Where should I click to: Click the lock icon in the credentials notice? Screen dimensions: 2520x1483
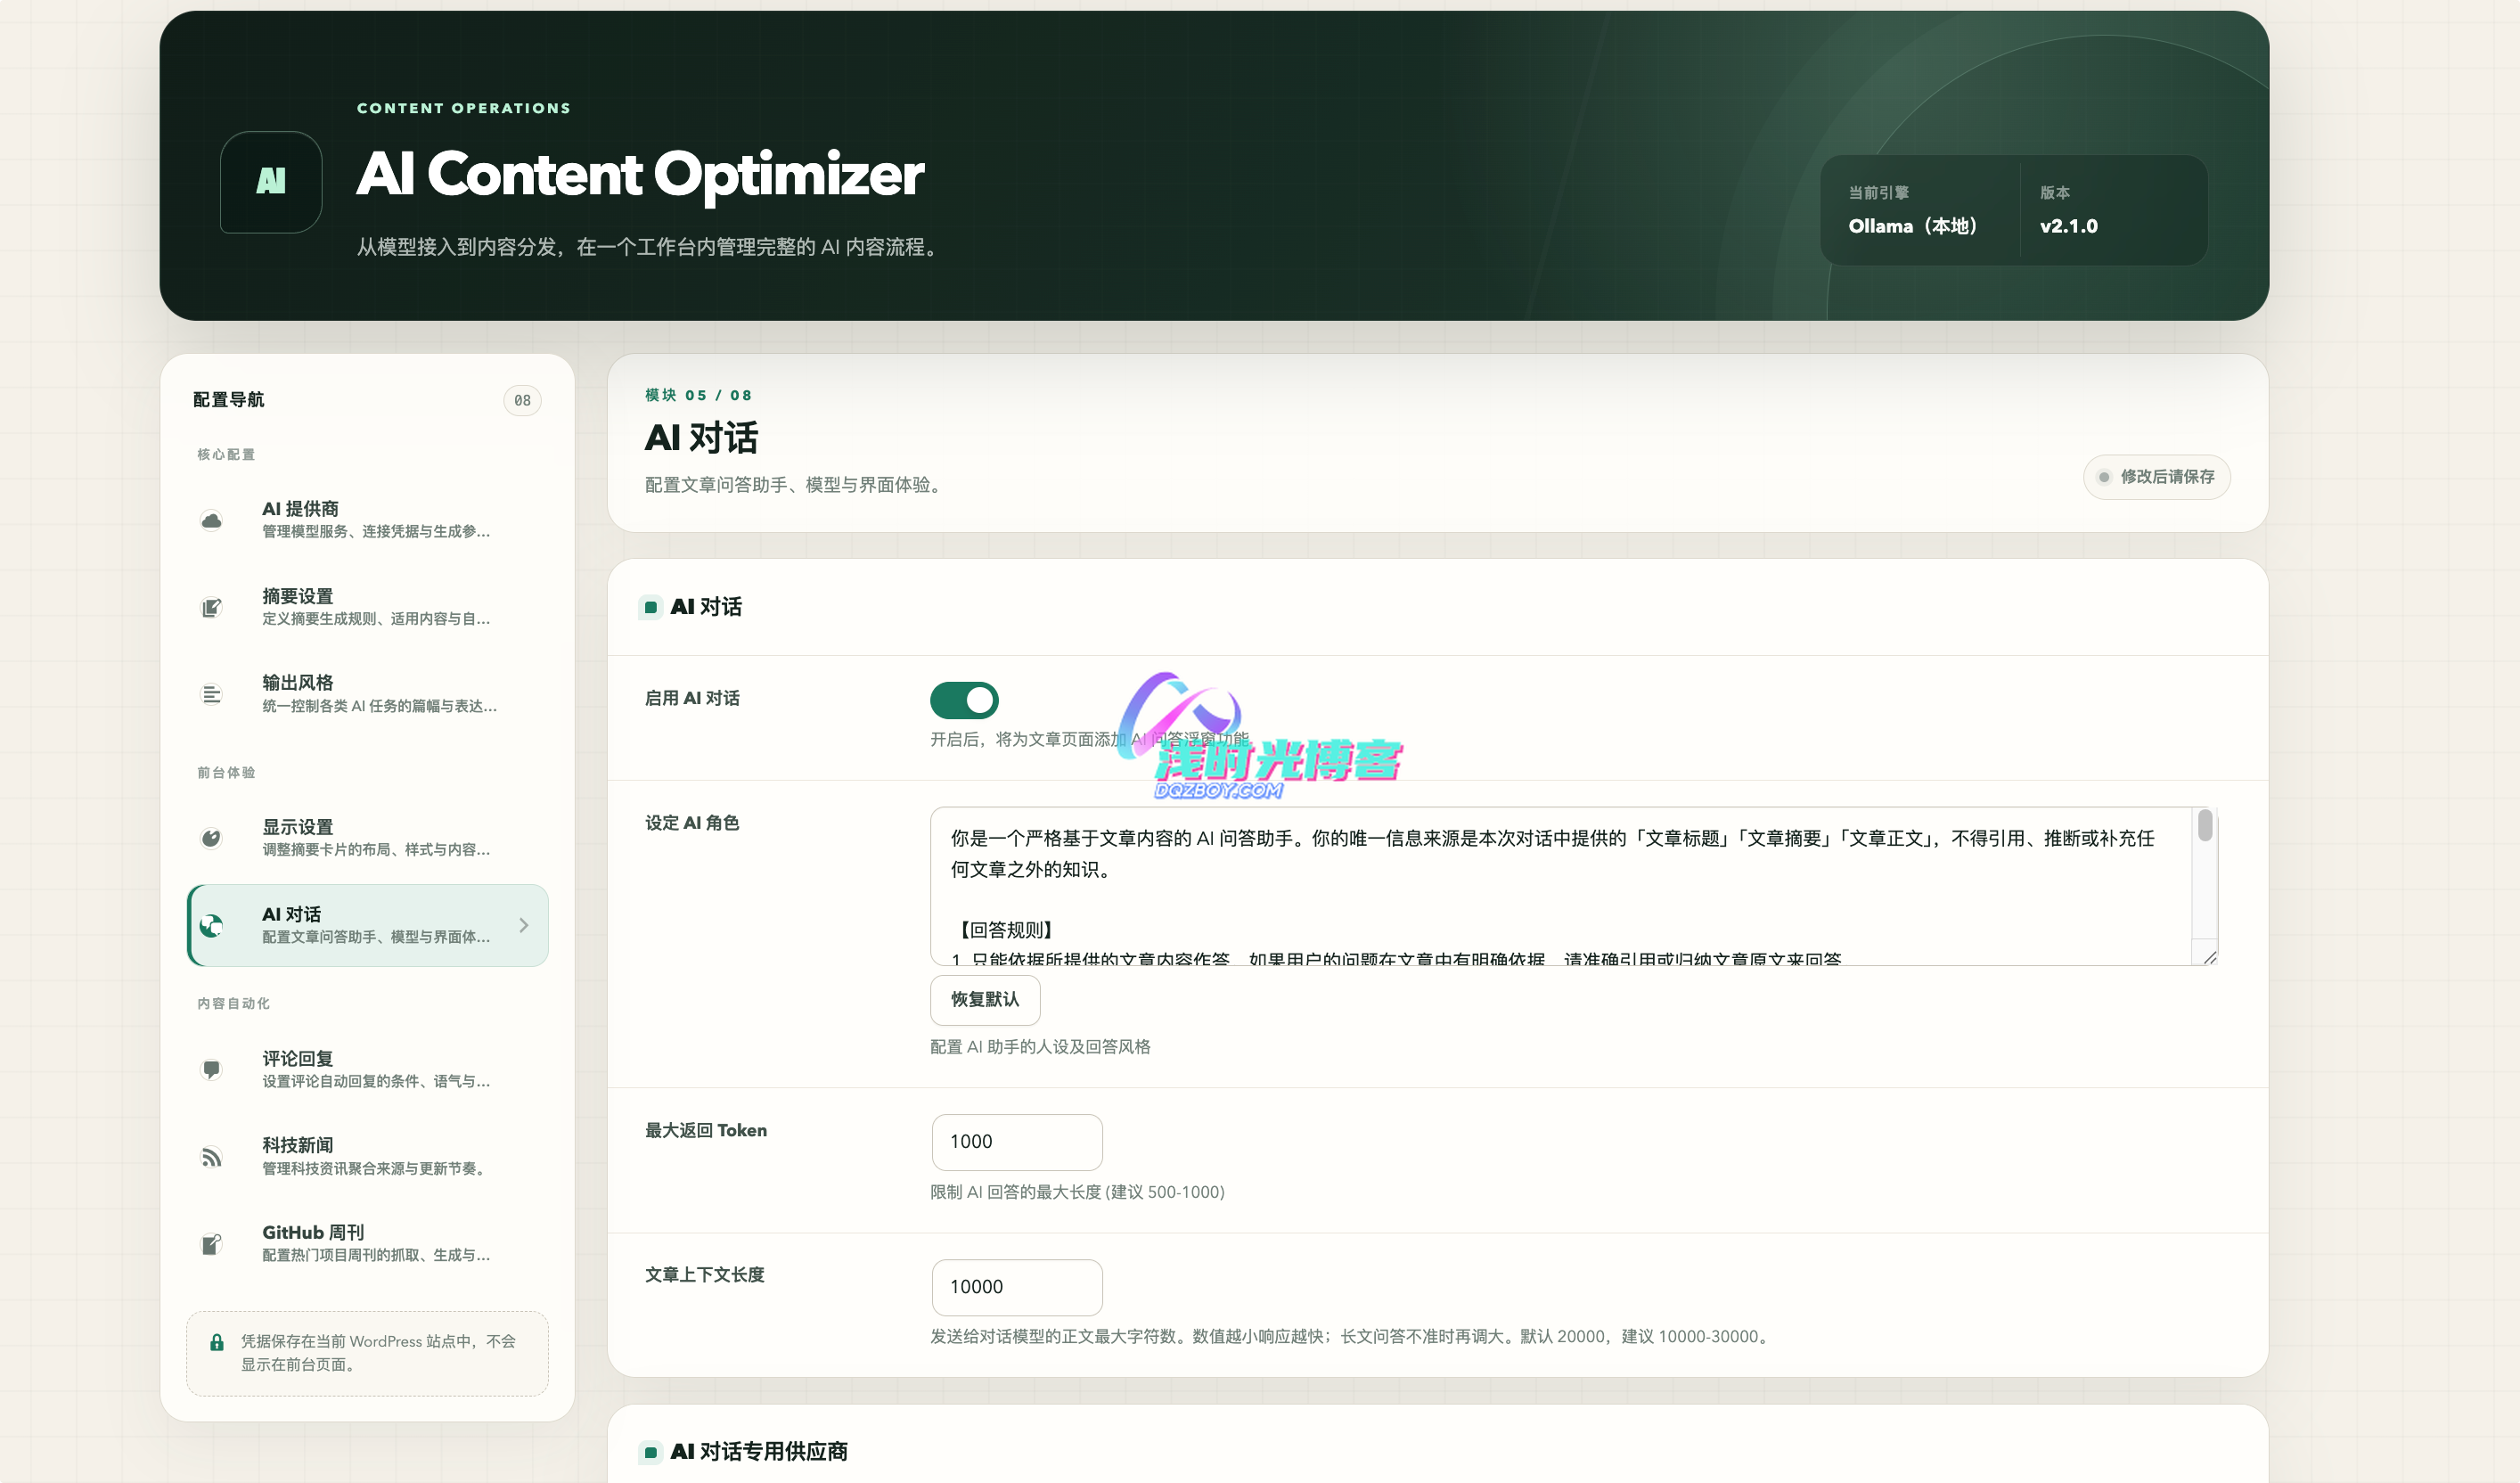click(x=216, y=1342)
